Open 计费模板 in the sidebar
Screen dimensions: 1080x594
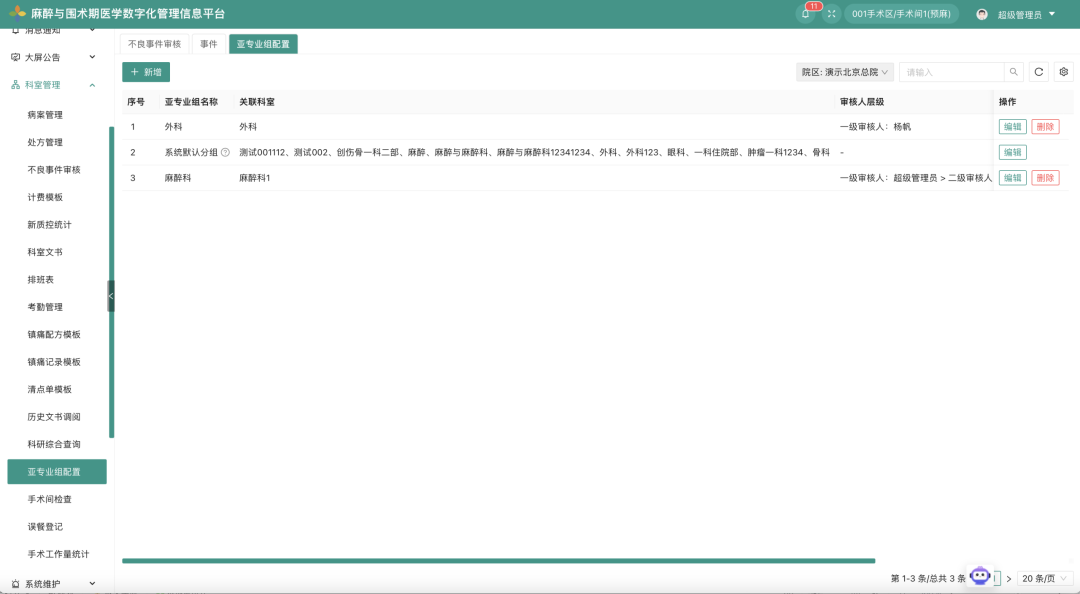[45, 198]
